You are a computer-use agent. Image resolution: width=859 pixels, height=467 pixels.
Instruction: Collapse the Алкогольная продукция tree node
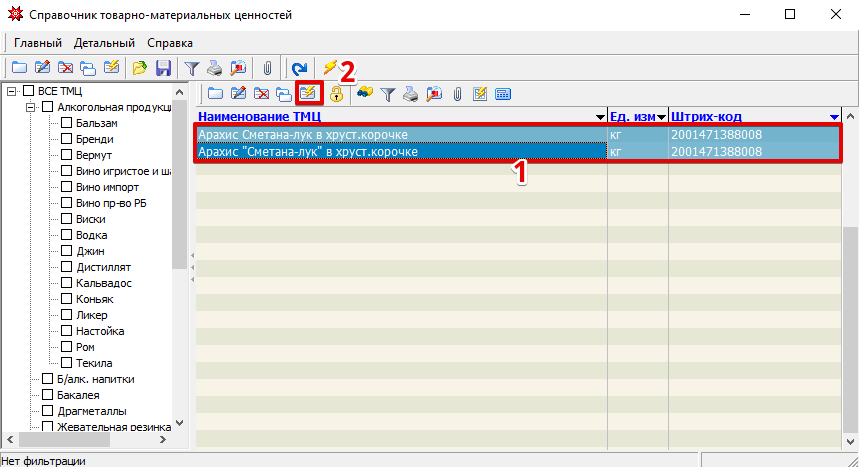point(31,107)
